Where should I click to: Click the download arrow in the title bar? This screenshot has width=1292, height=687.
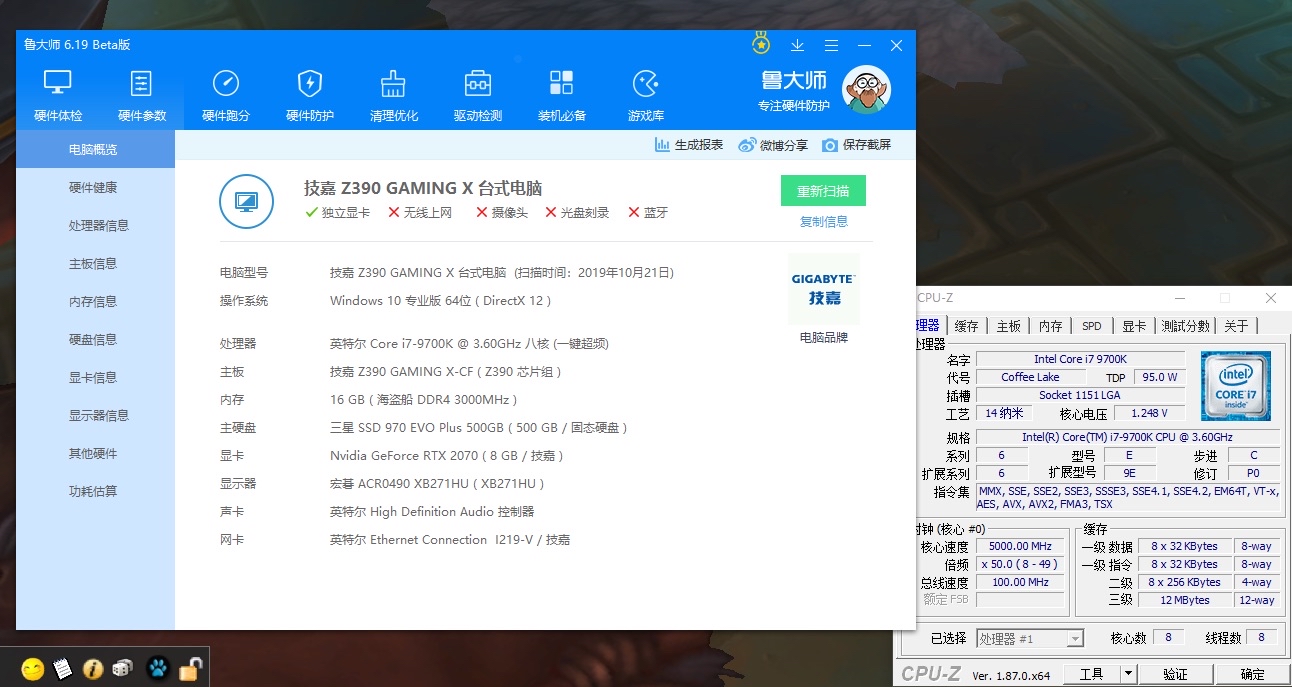pyautogui.click(x=797, y=45)
